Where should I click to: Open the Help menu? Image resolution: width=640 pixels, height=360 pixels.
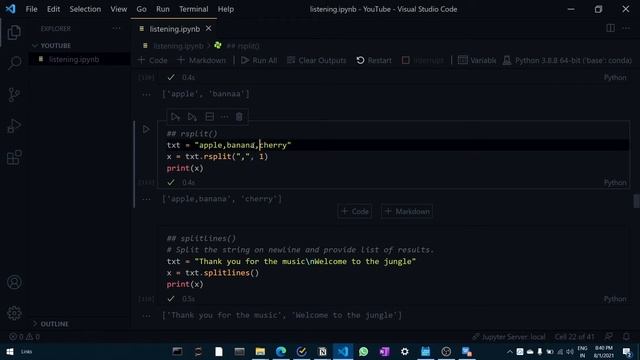(x=226, y=9)
